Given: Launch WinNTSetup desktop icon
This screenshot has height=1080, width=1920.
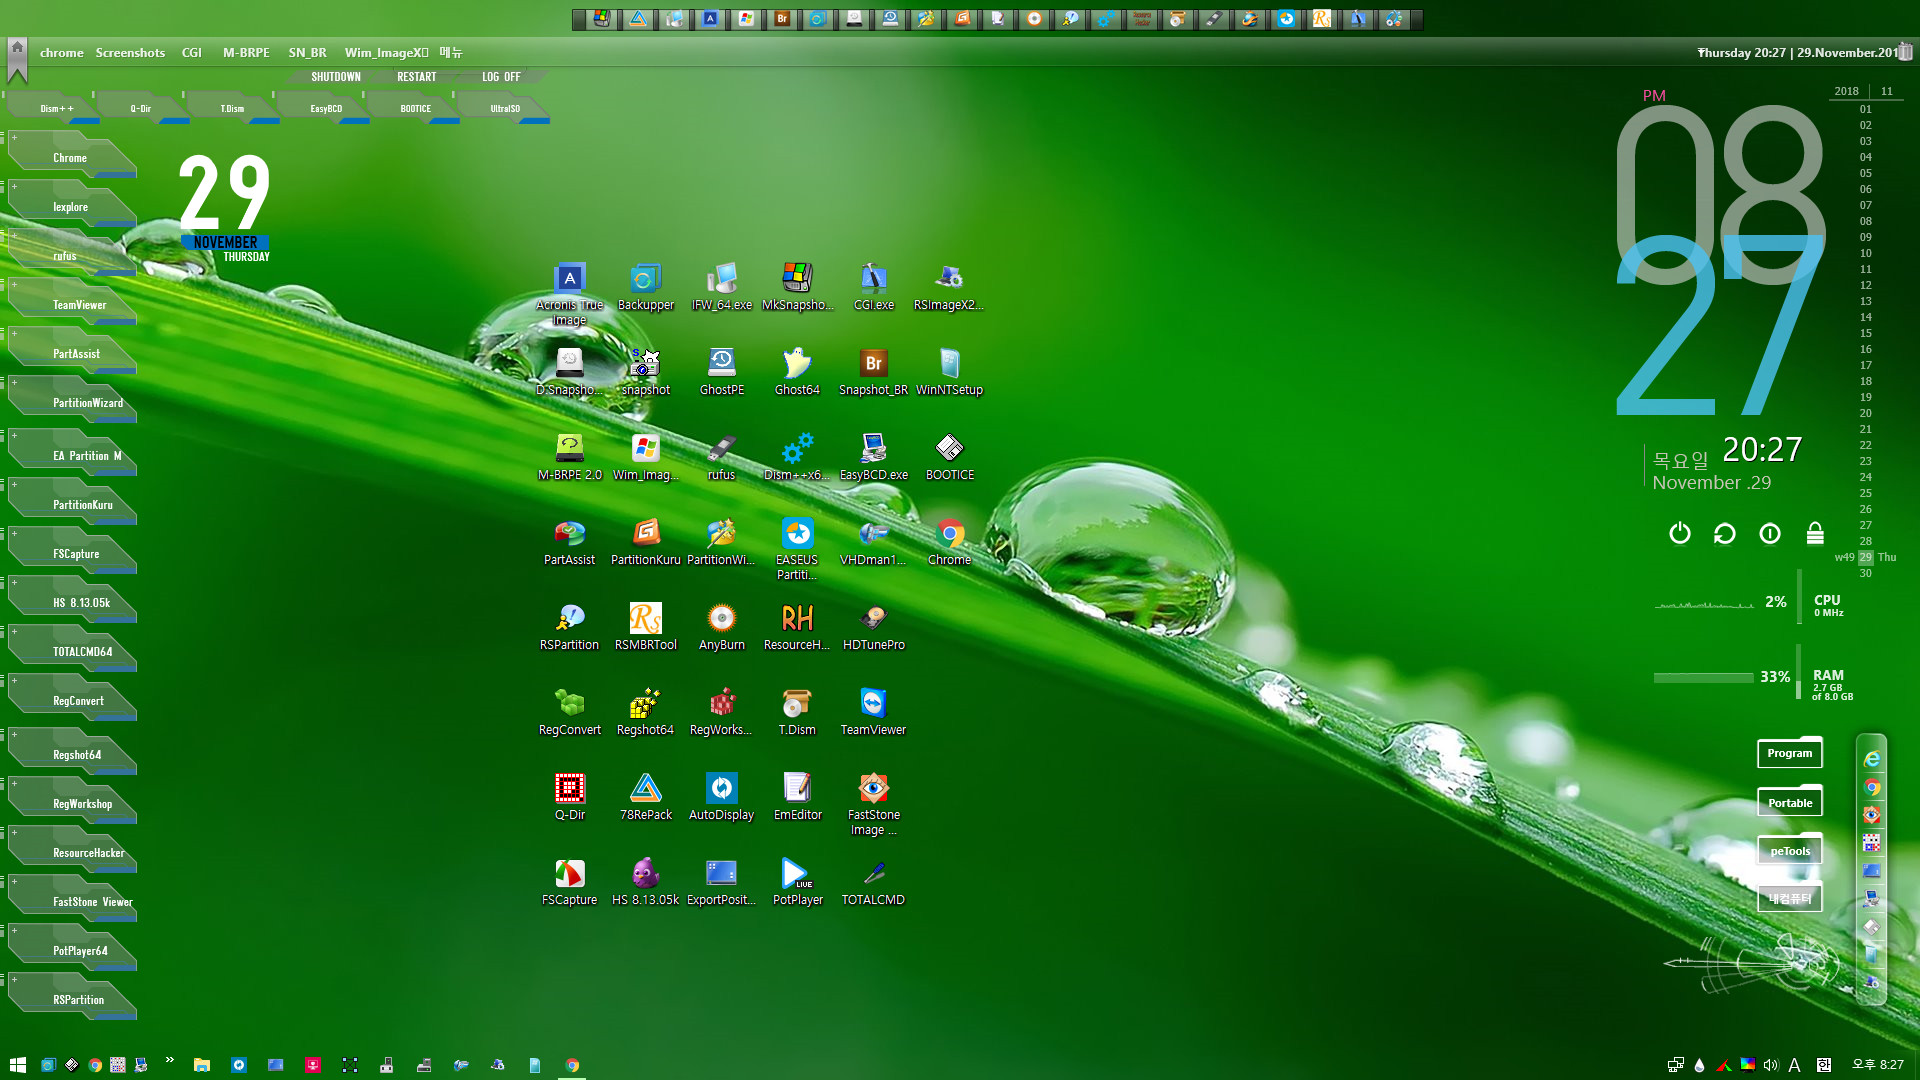Looking at the screenshot, I should click(949, 372).
